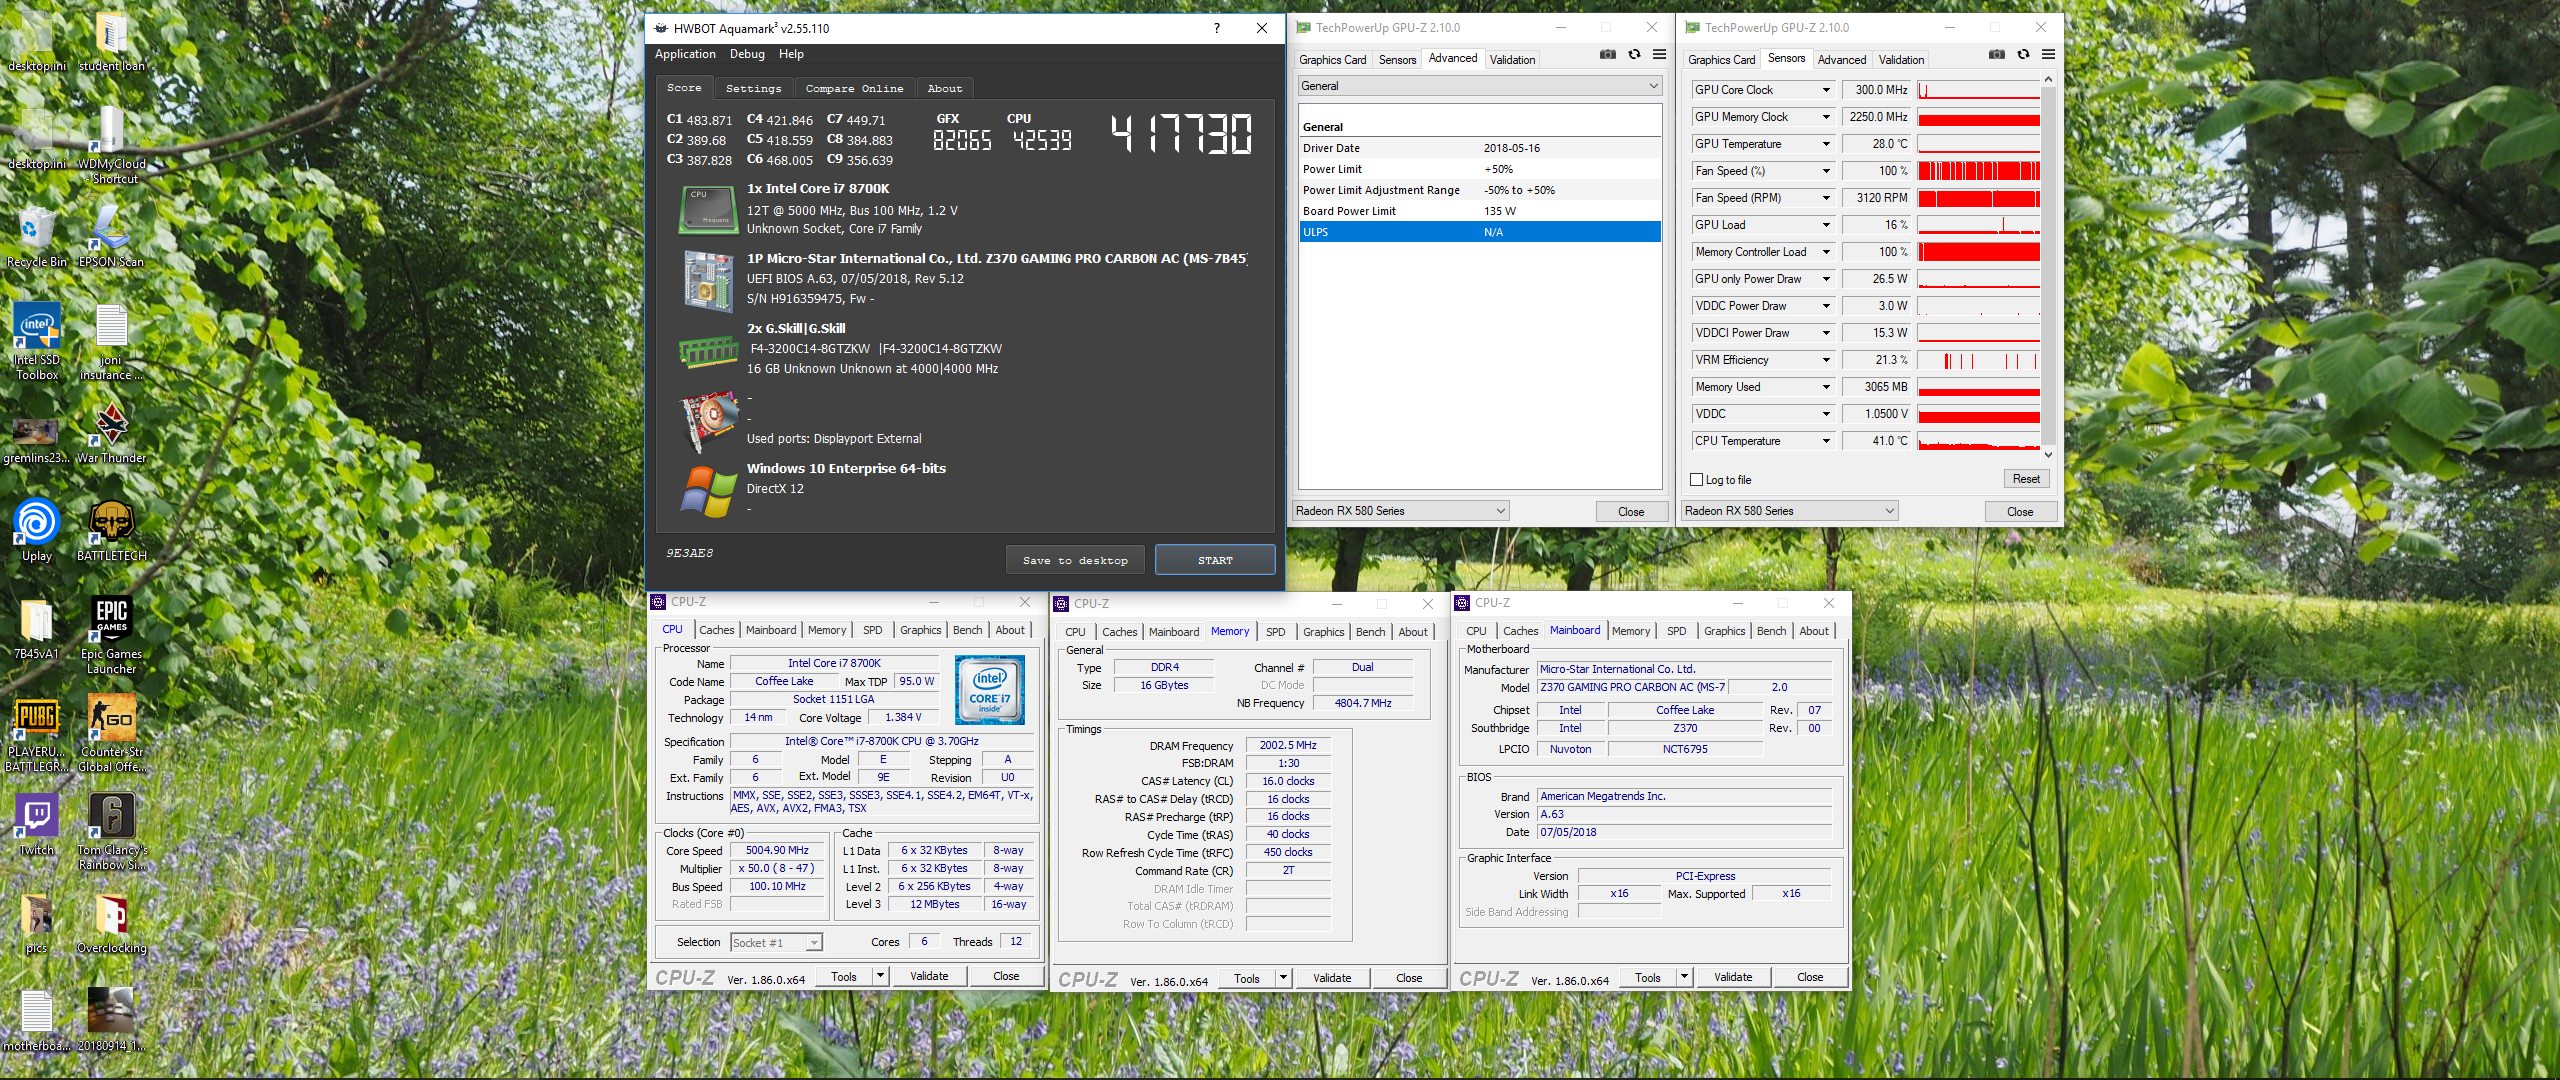Open Bench tab in CPU-Z Mainboard window
This screenshot has width=2560, height=1080.
[1771, 631]
